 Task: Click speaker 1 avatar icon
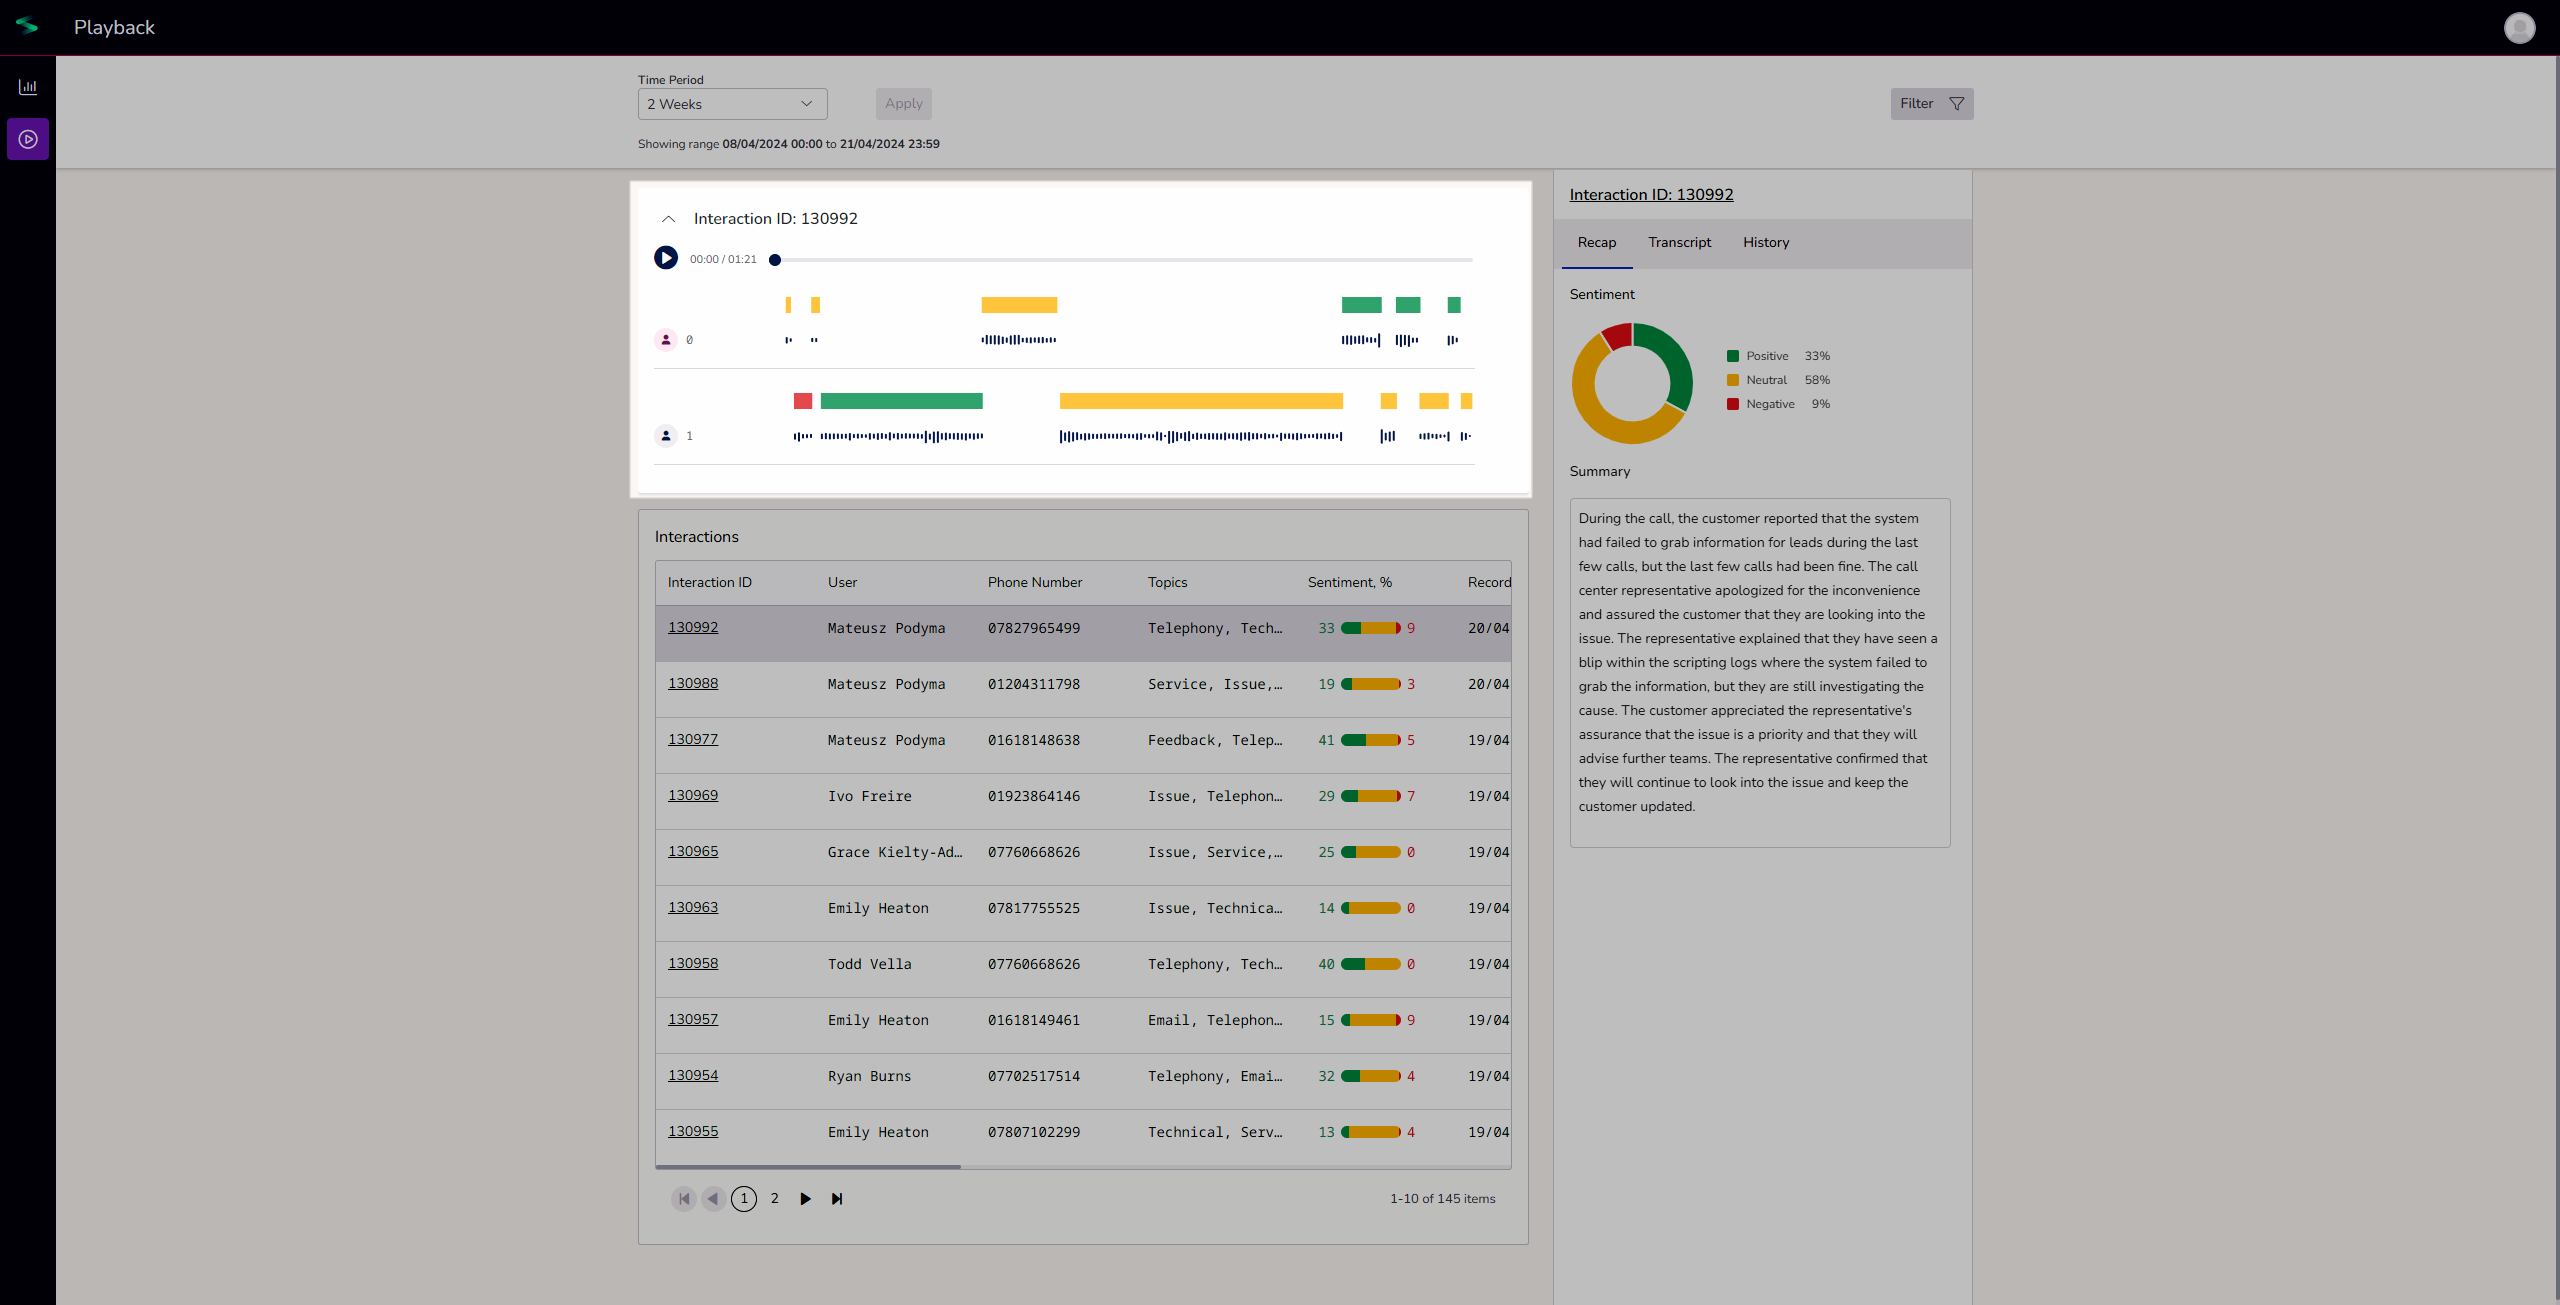point(666,436)
